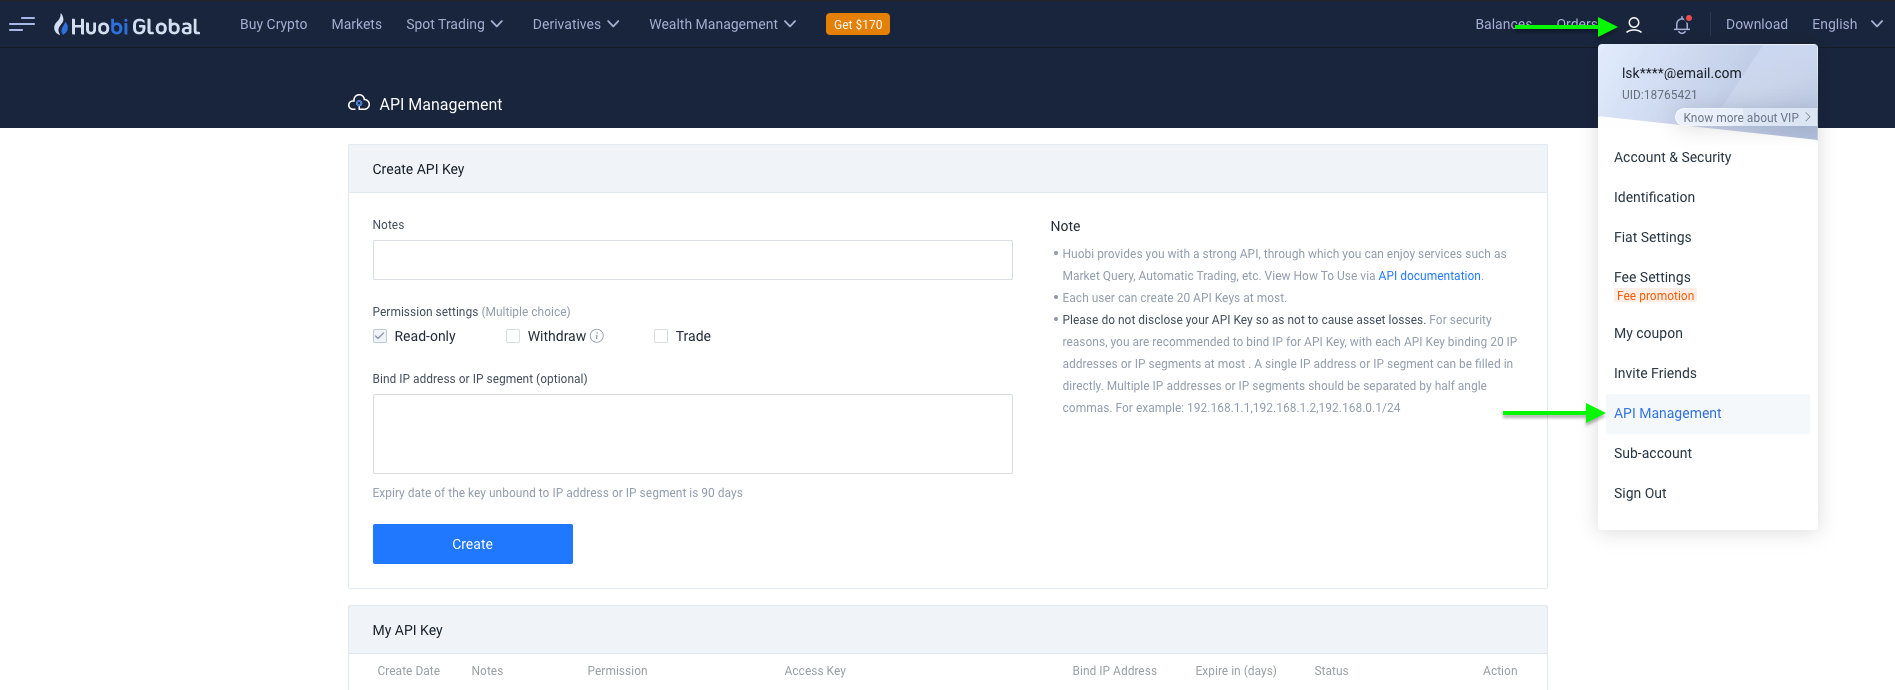Click the Create API Key section heading
The height and width of the screenshot is (690, 1895).
(x=418, y=169)
